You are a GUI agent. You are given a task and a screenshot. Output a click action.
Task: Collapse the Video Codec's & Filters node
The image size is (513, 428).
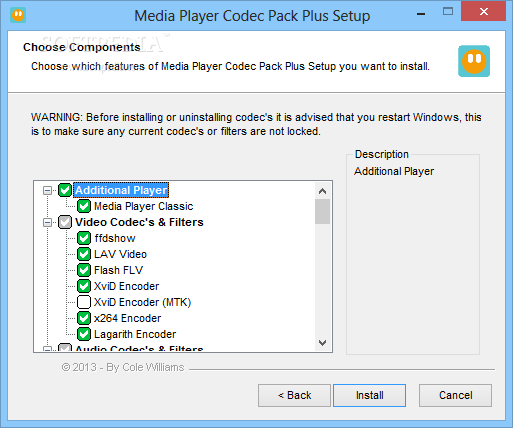48,223
